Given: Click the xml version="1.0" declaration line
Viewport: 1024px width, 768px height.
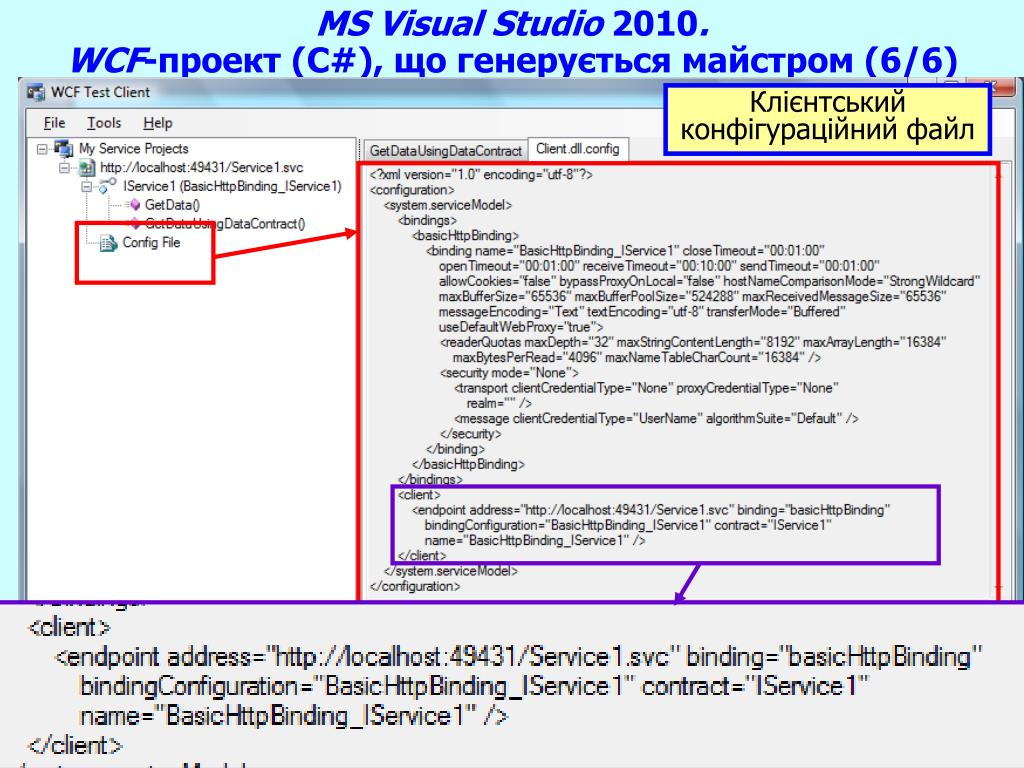Looking at the screenshot, I should point(481,174).
